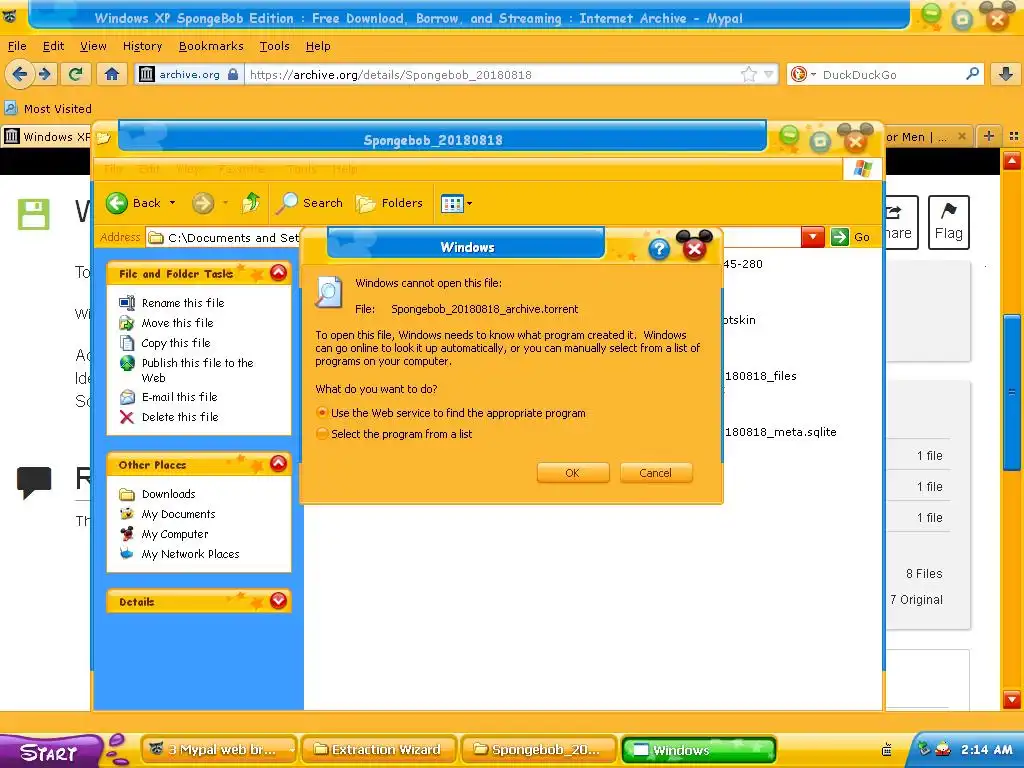Click the browser scrollbar down arrow
Screen dimensions: 1024x768
(x=1012, y=699)
